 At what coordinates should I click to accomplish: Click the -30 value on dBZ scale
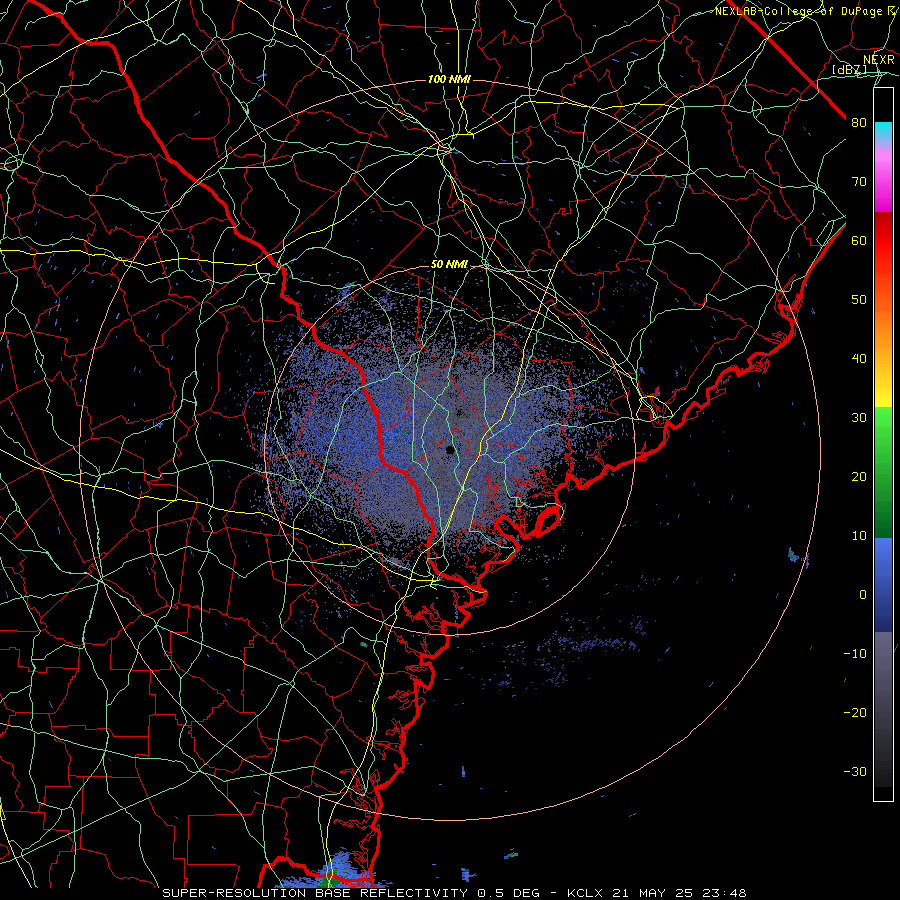pyautogui.click(x=855, y=771)
